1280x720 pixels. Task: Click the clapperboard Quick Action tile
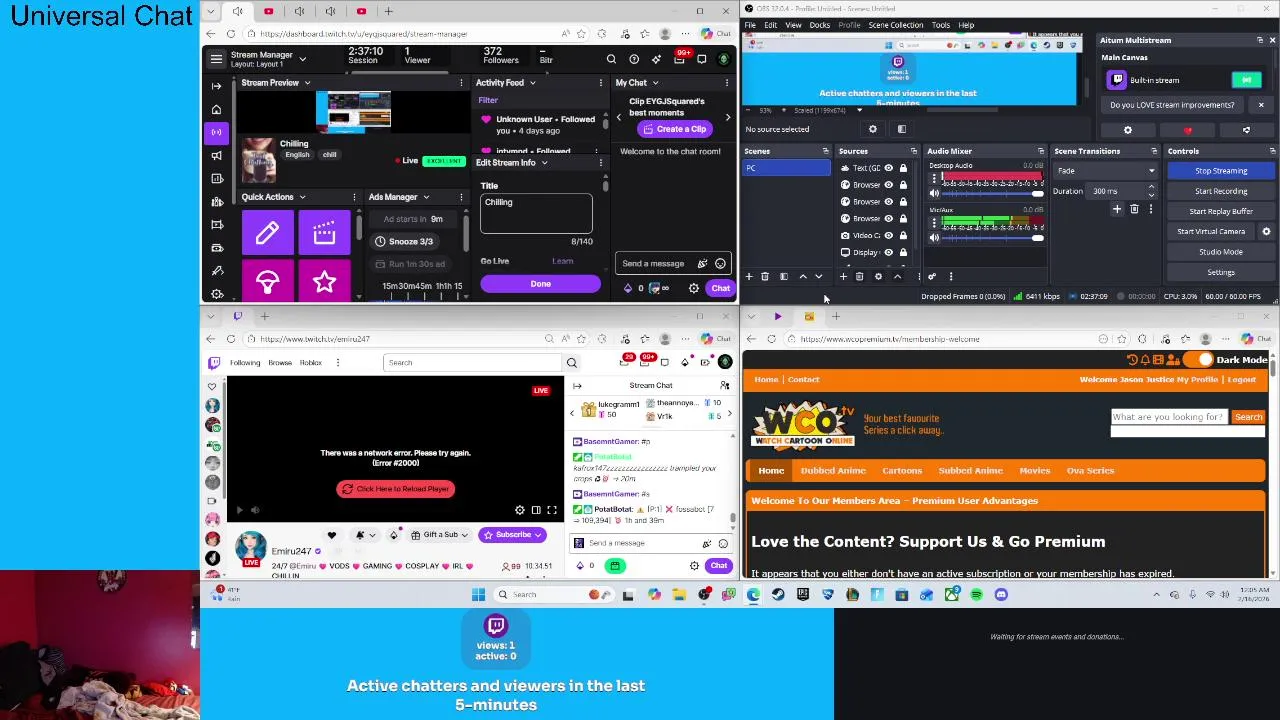(324, 233)
